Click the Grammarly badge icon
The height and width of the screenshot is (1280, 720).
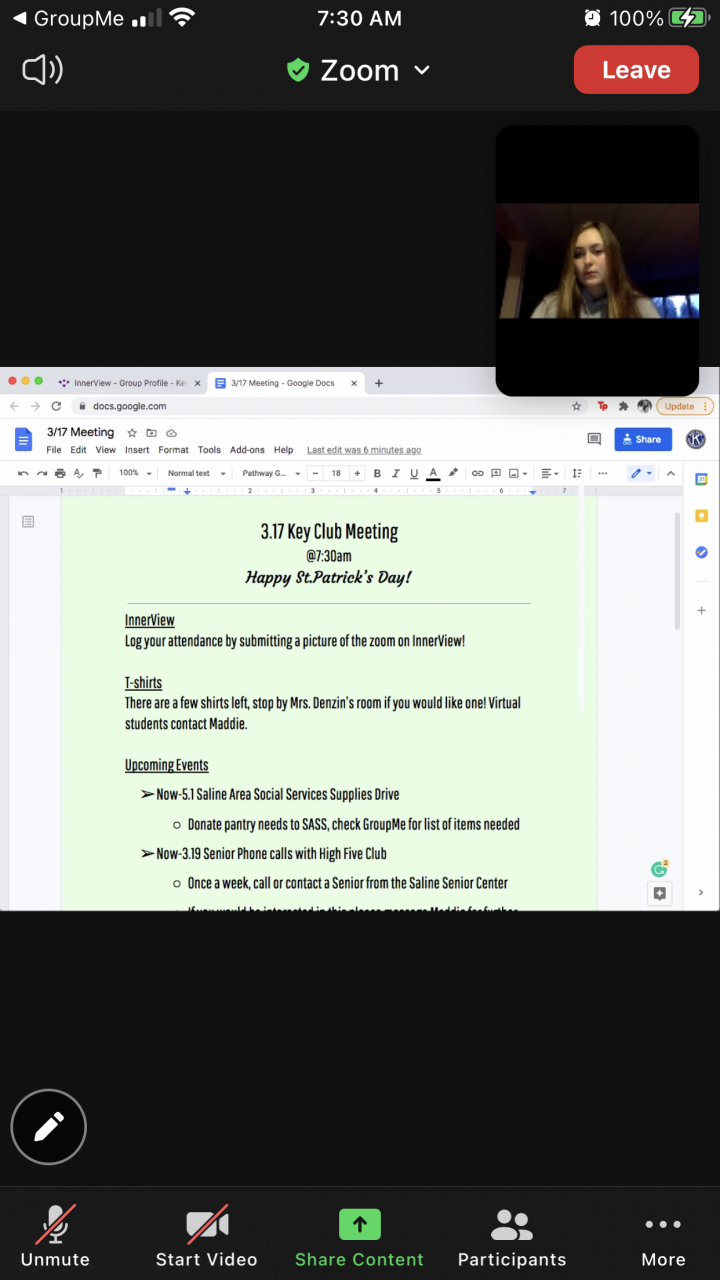[x=659, y=869]
